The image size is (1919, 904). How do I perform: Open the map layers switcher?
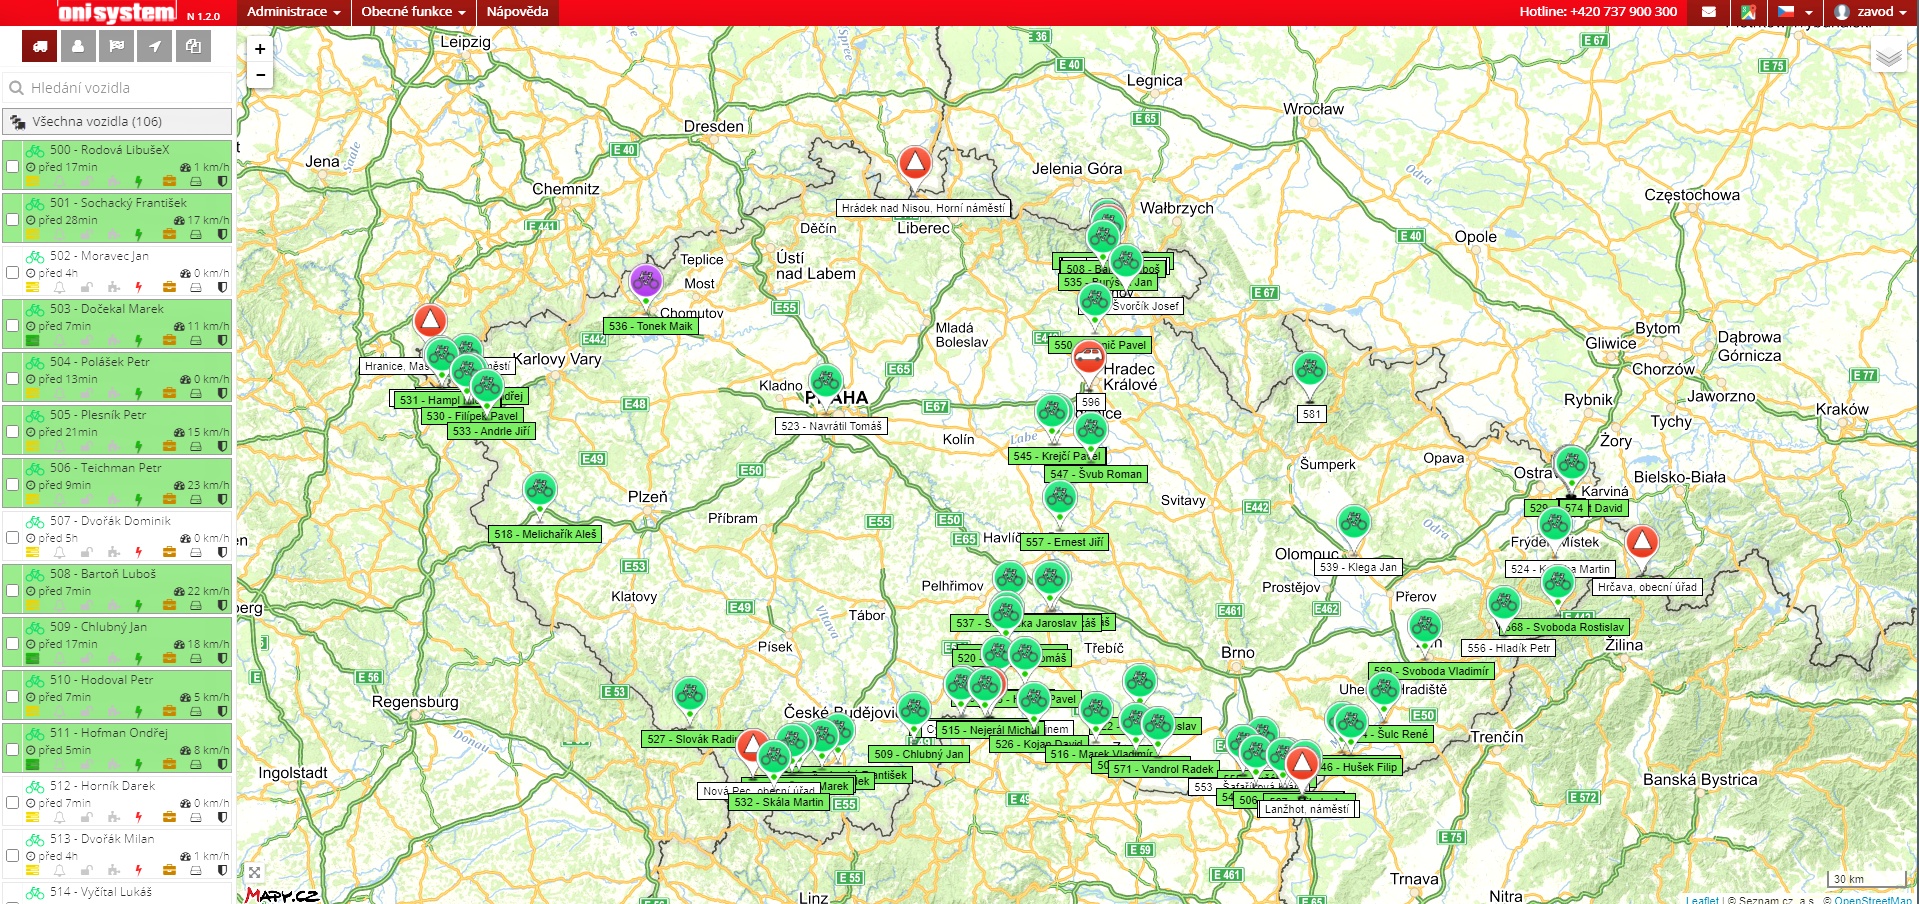1888,56
